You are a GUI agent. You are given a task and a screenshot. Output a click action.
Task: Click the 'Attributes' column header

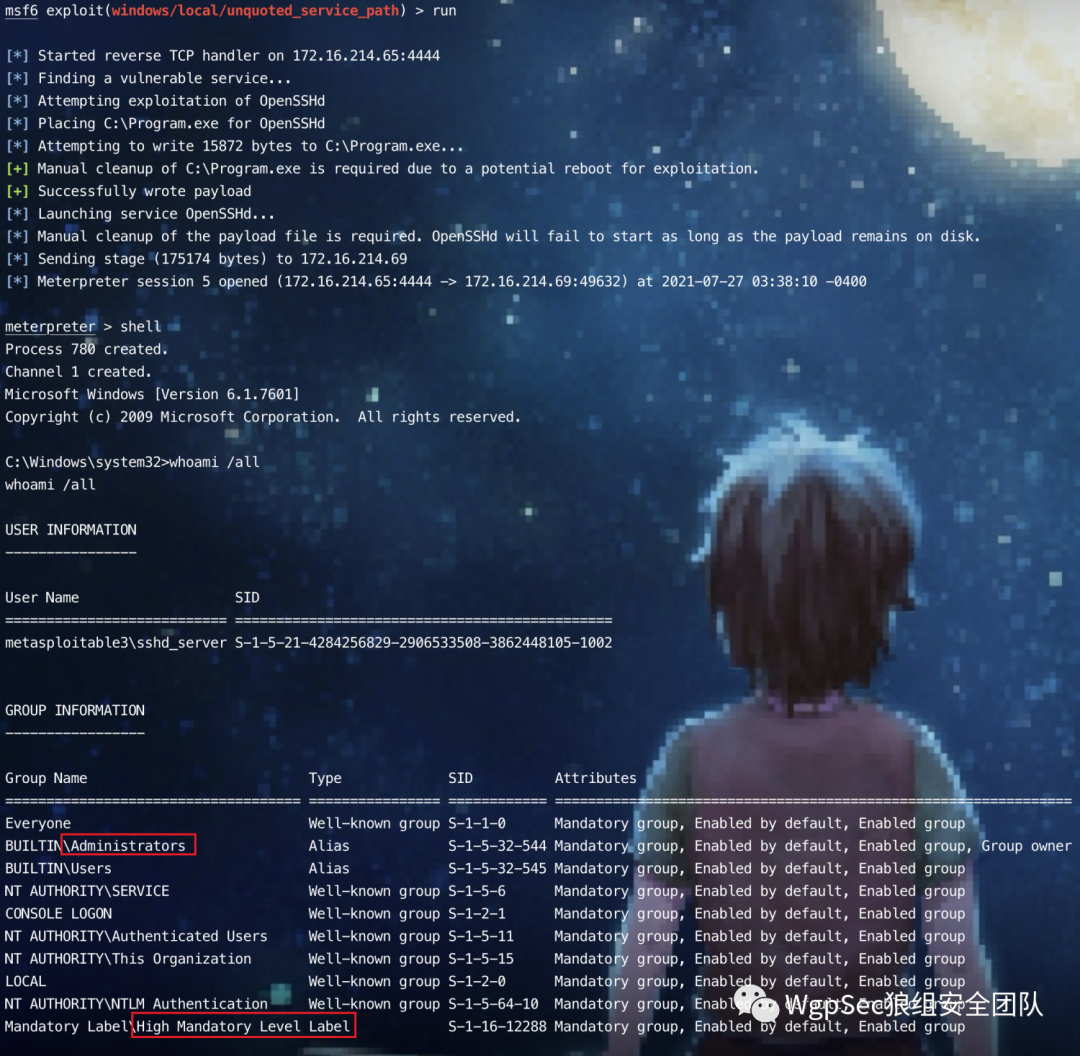click(x=596, y=778)
